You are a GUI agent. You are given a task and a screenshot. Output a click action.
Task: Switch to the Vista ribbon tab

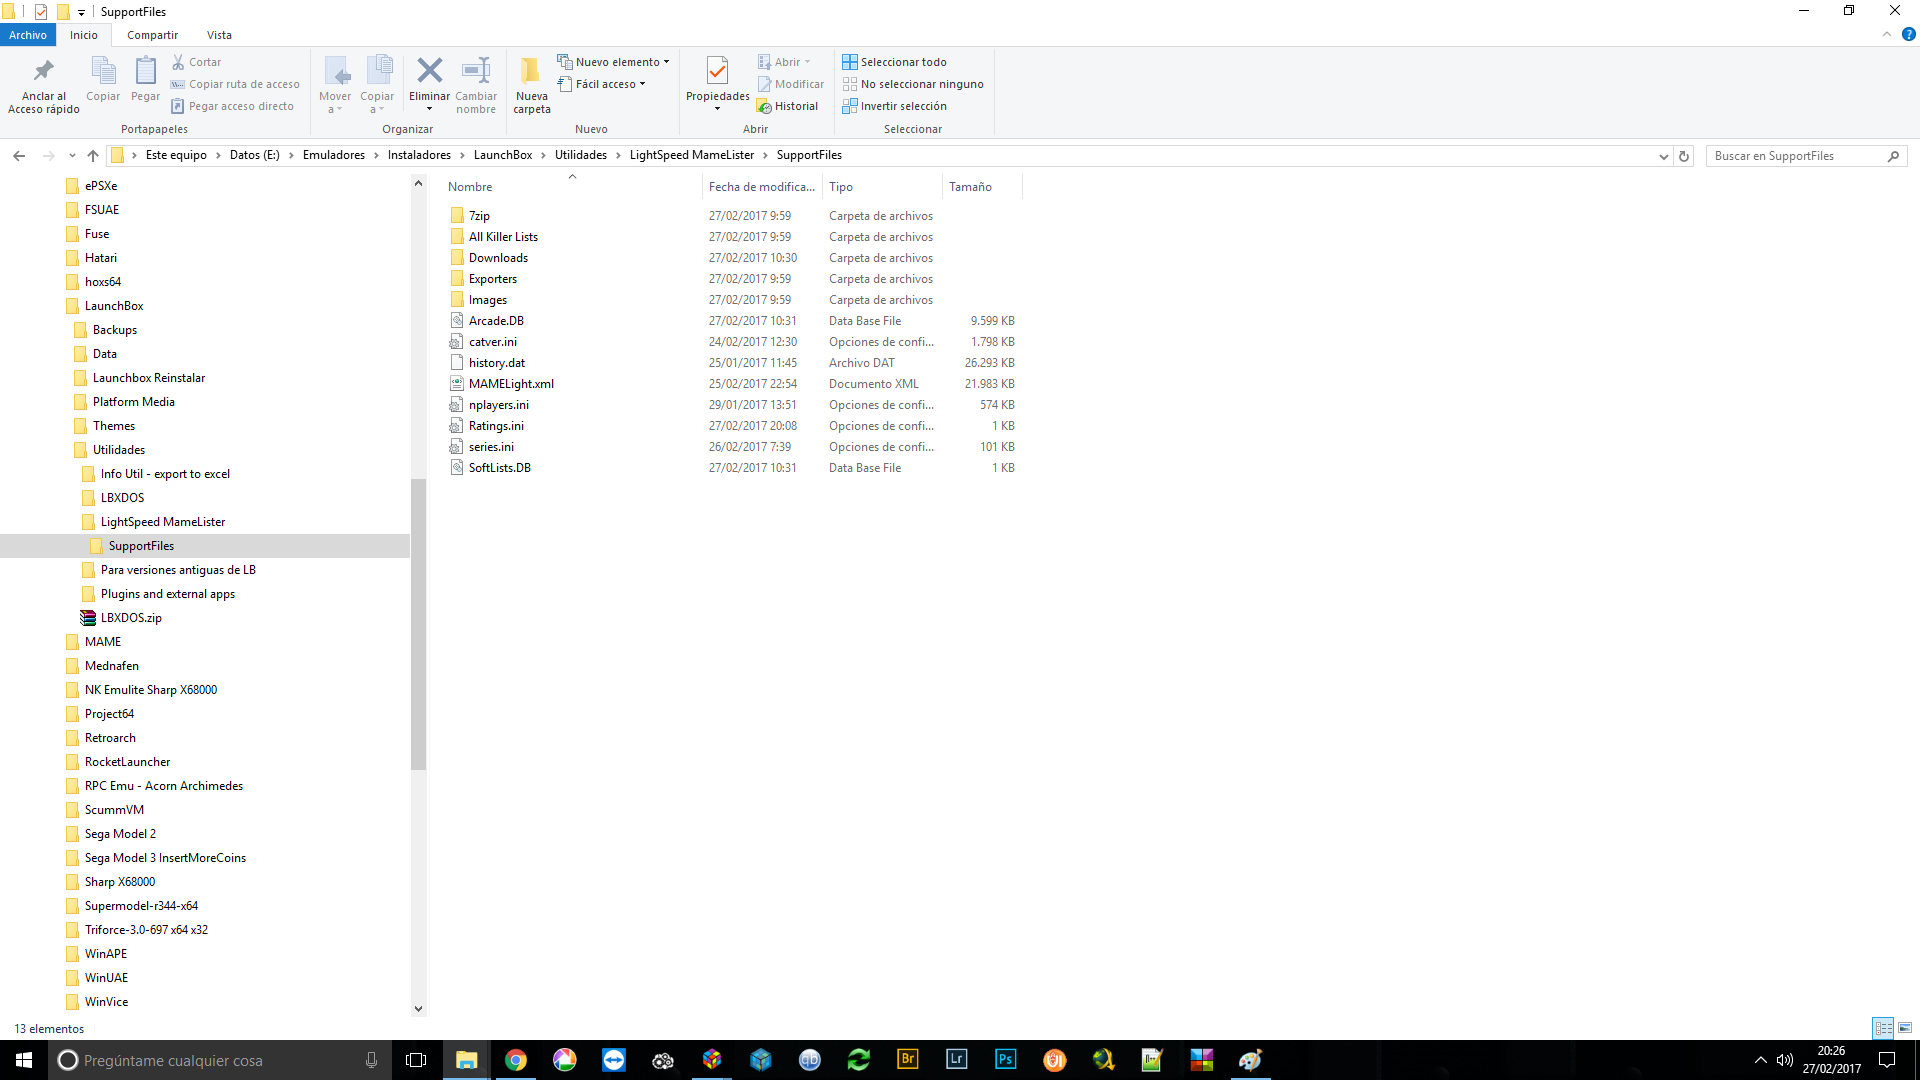point(219,35)
